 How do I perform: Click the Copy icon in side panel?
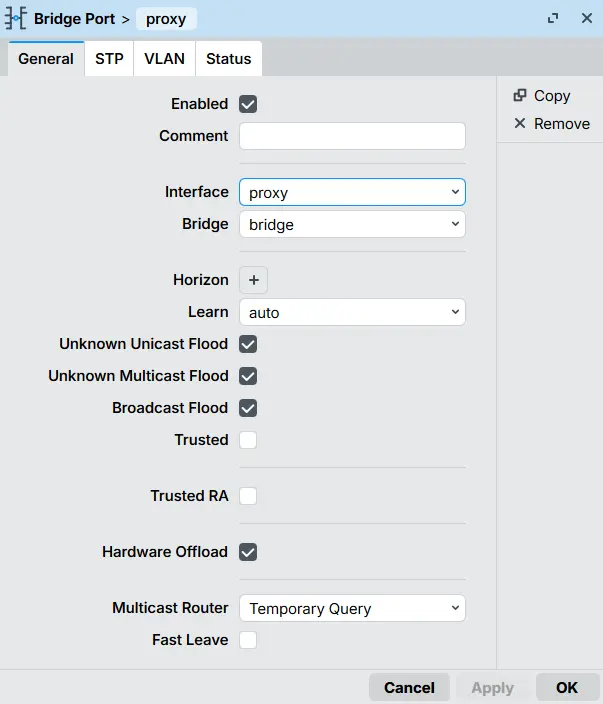[x=520, y=96]
